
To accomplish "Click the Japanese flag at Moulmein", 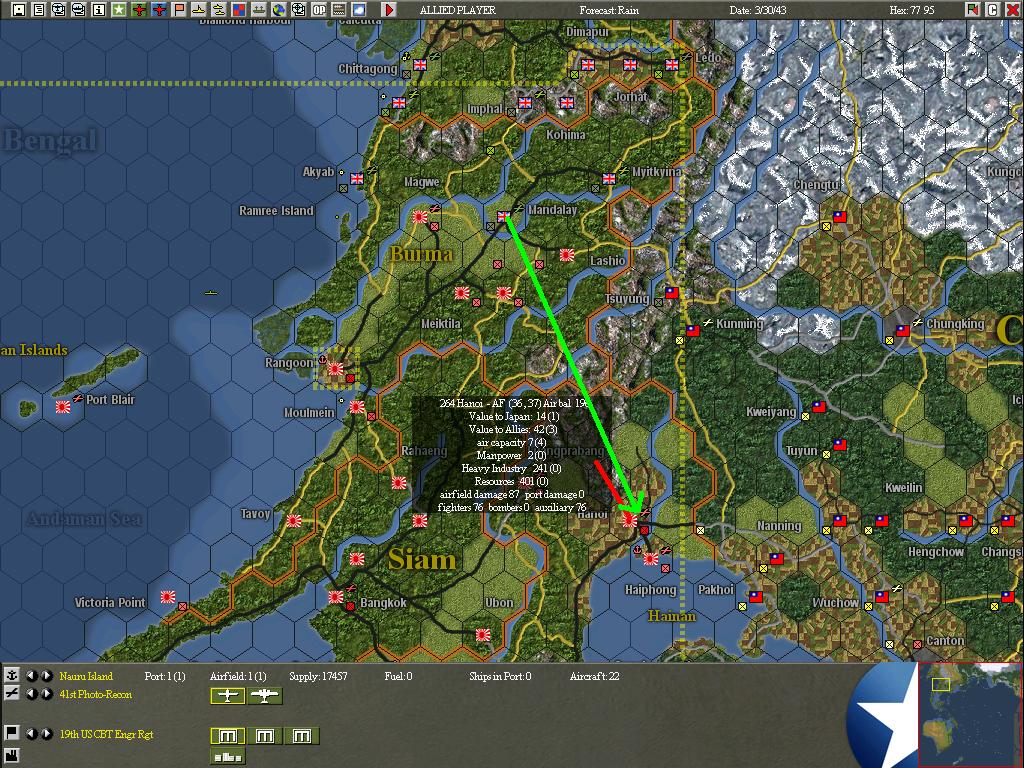I will 357,406.
